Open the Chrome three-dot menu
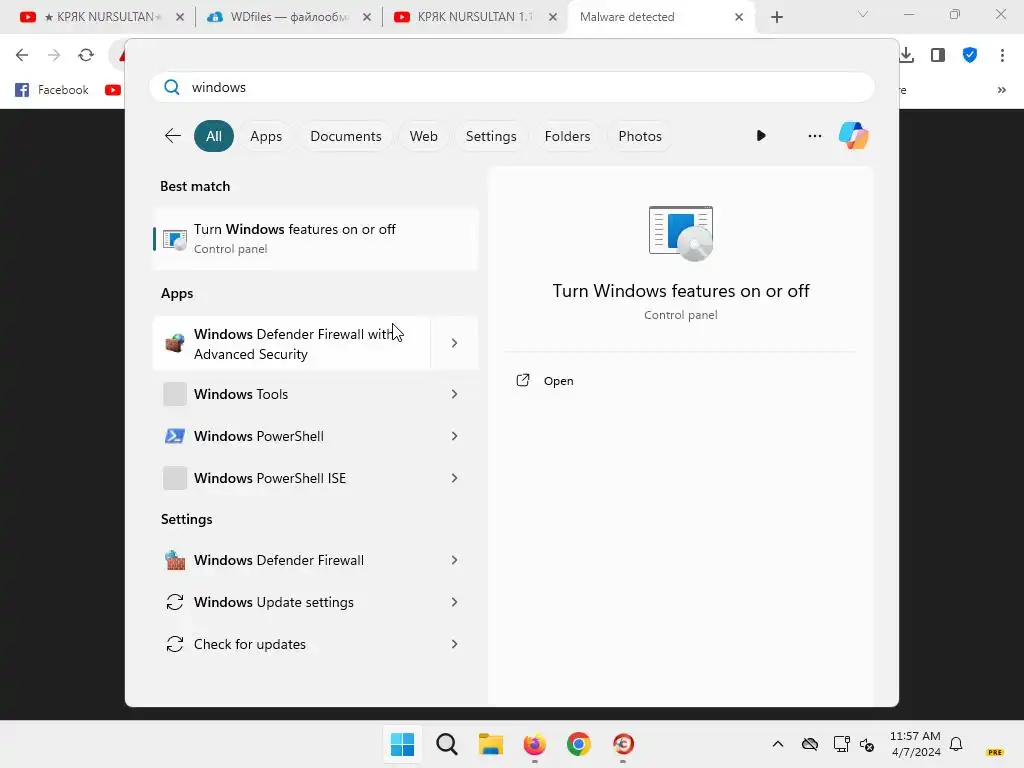This screenshot has width=1024, height=768. click(1002, 55)
